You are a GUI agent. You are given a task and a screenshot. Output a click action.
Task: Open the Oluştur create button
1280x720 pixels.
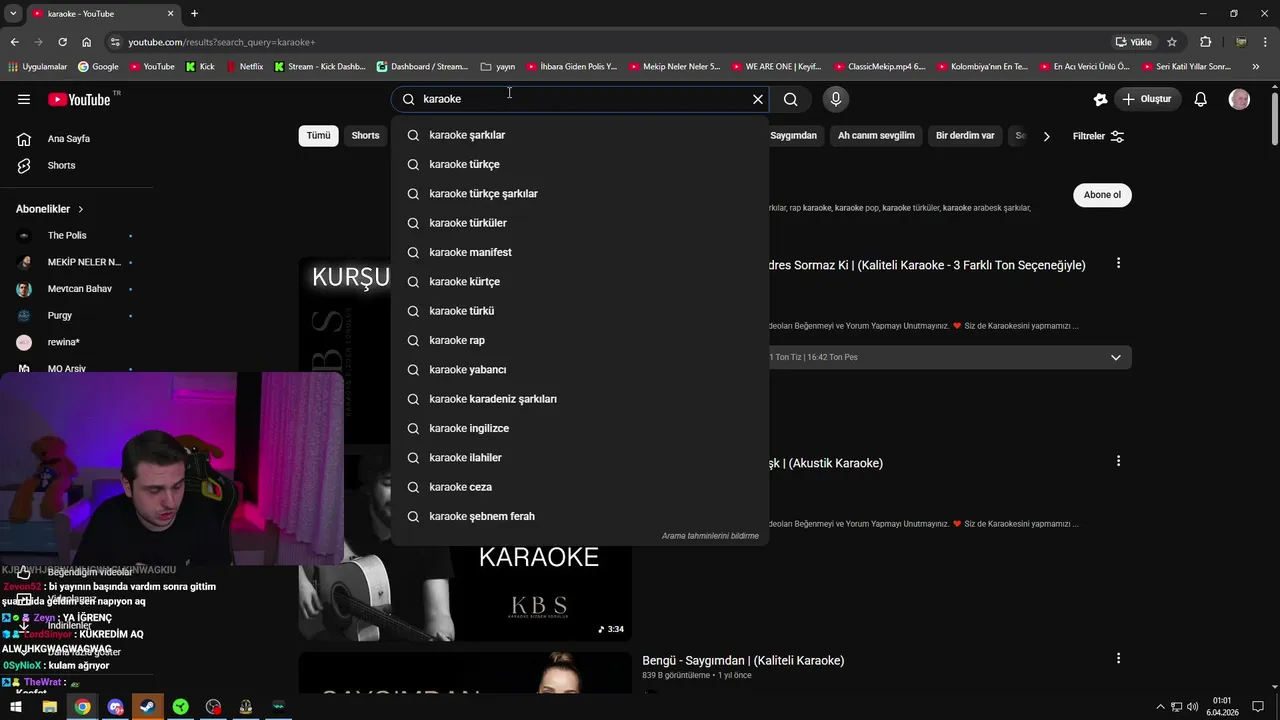[x=1147, y=99]
